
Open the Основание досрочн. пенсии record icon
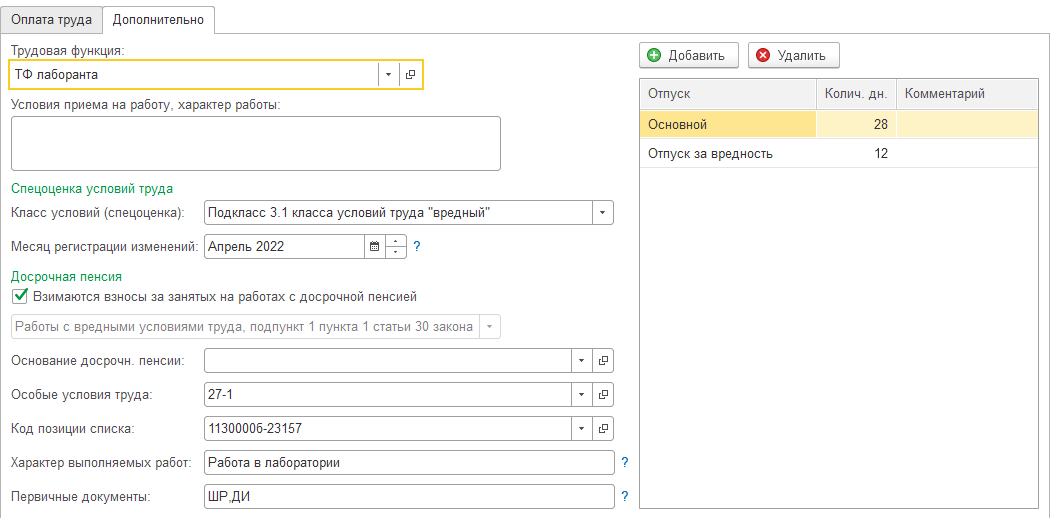(603, 360)
